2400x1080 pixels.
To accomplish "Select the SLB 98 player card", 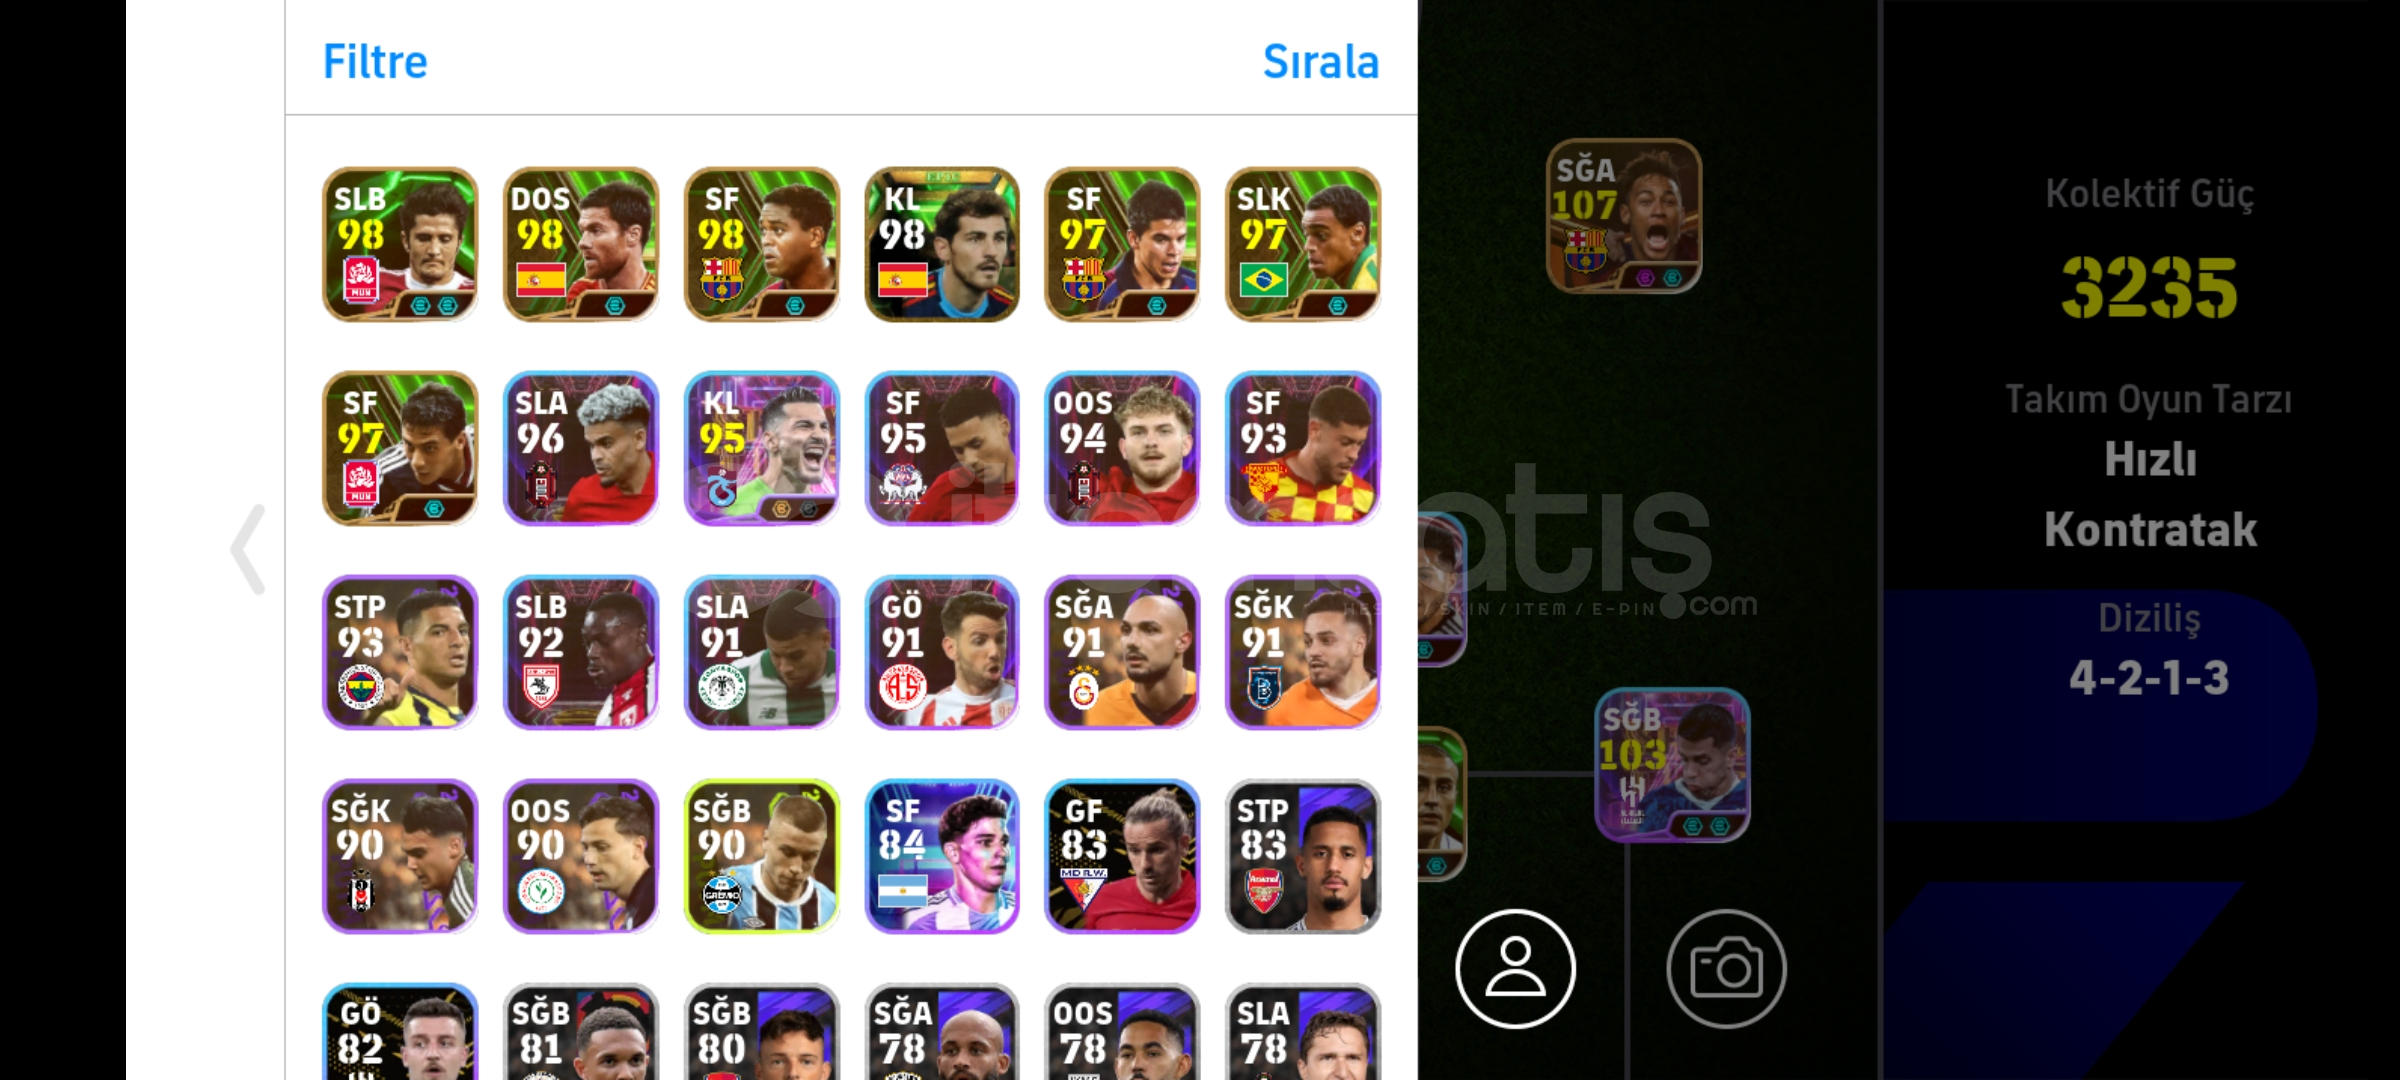I will [400, 244].
